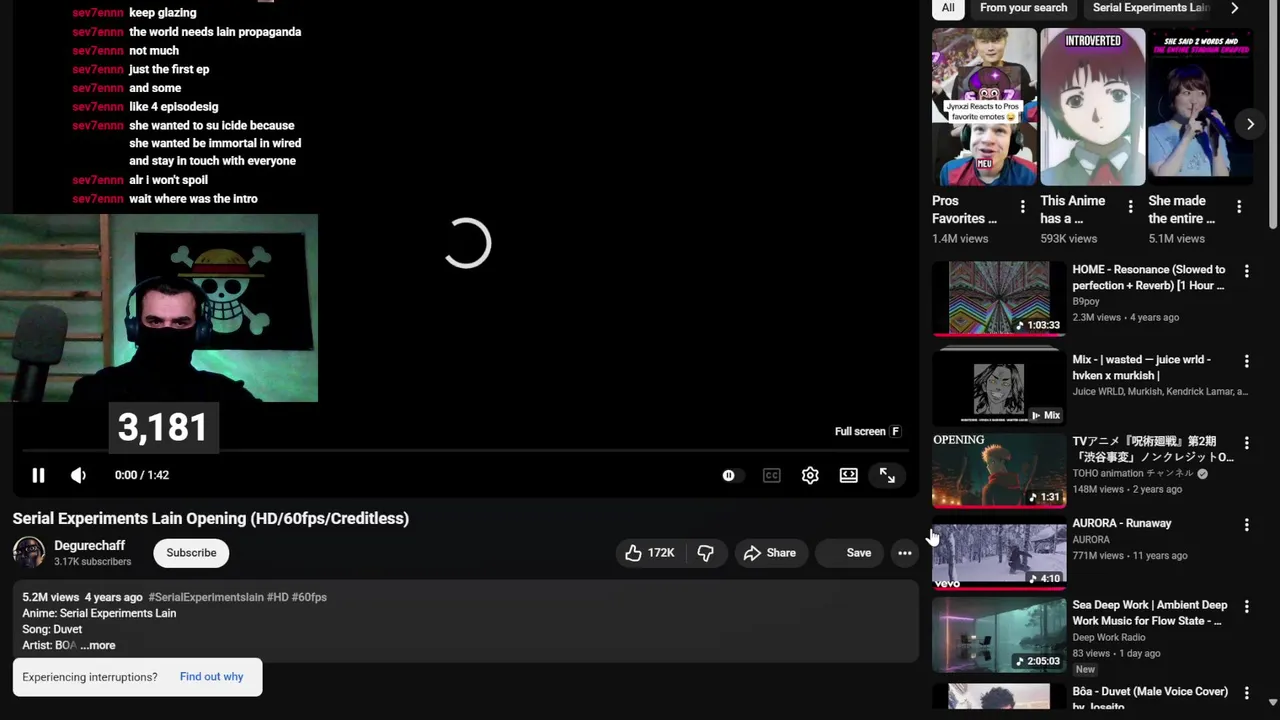Image resolution: width=1280 pixels, height=720 pixels.
Task: Toggle closed captions CC button
Action: click(x=771, y=475)
